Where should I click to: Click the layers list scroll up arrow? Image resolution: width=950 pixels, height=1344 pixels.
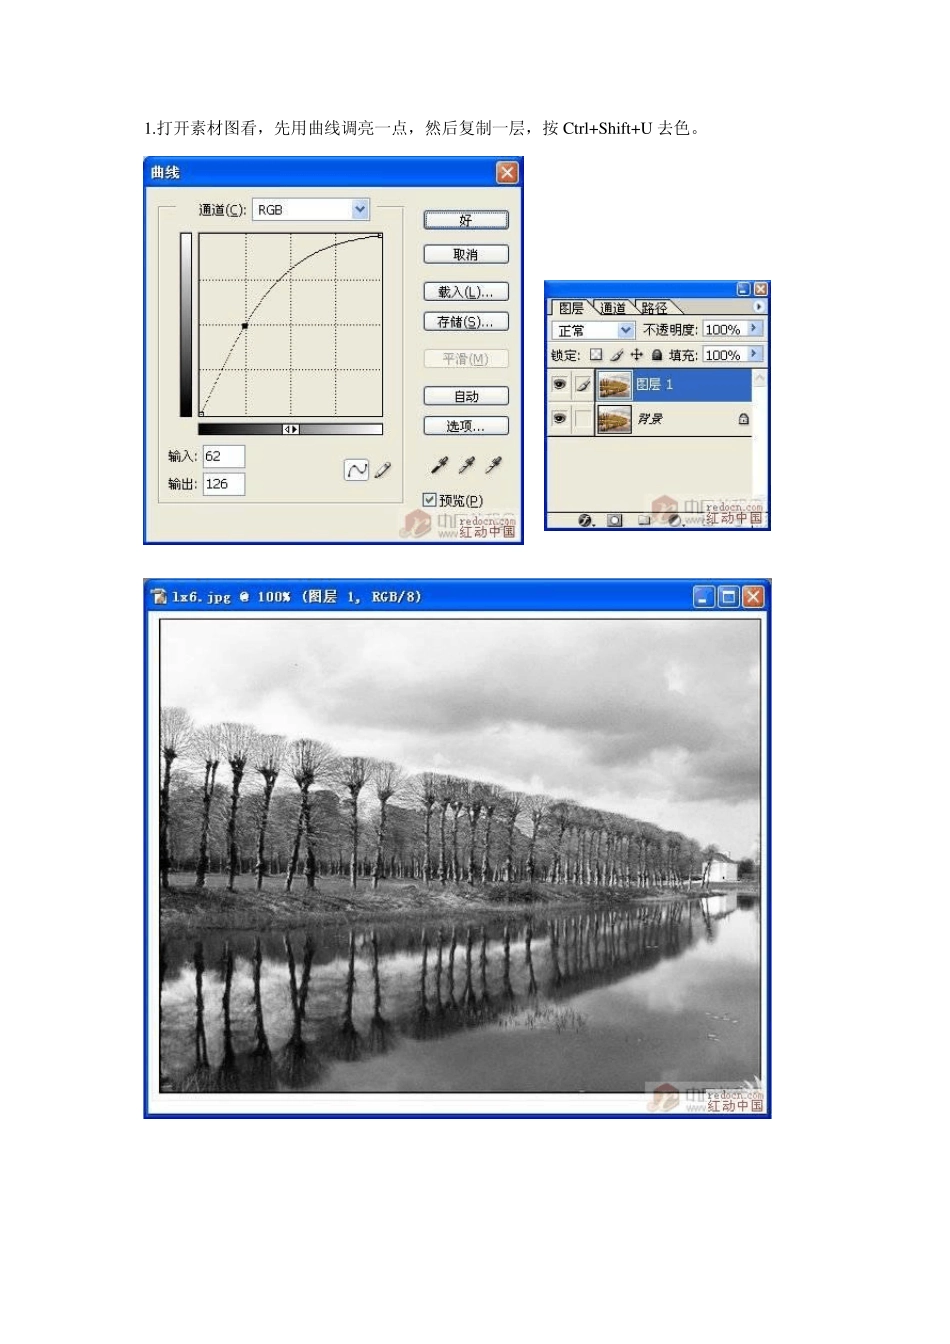click(x=760, y=378)
